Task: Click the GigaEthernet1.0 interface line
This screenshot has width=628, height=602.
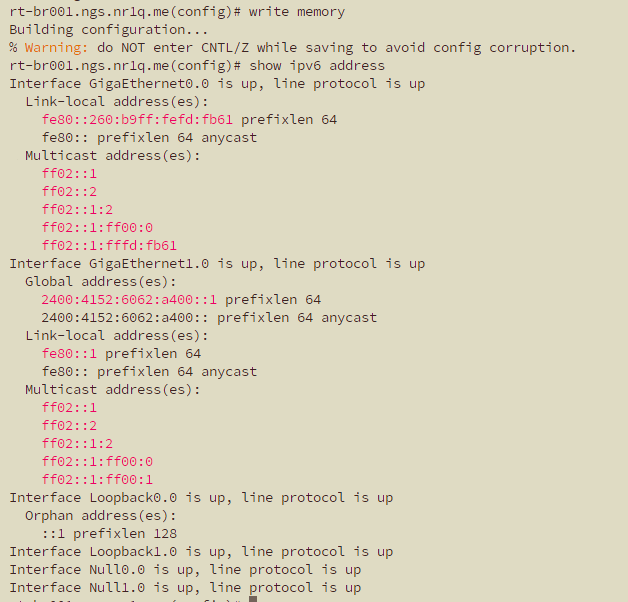Action: 217,264
